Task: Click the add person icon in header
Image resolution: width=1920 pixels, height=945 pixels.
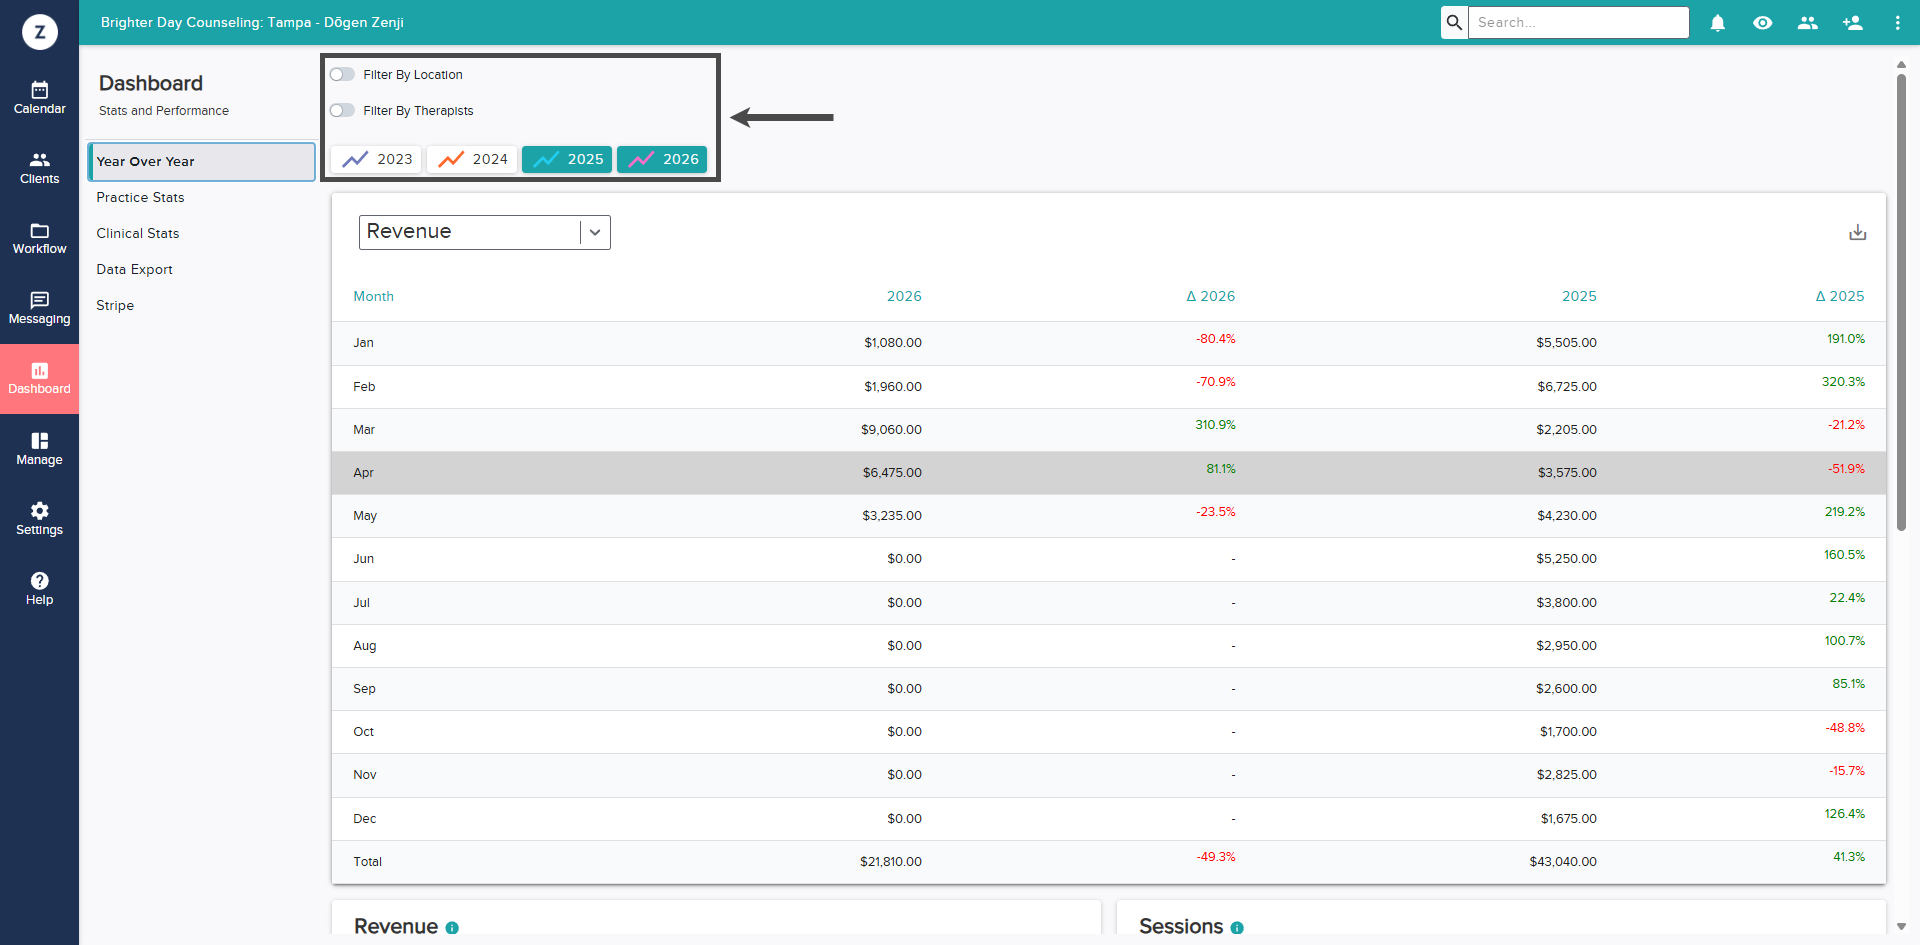Action: pos(1852,23)
